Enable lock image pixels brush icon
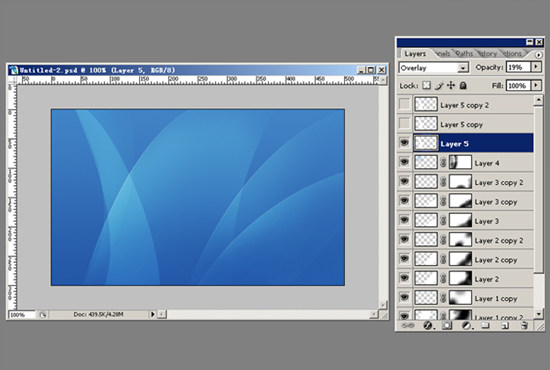This screenshot has height=370, width=550. click(439, 85)
